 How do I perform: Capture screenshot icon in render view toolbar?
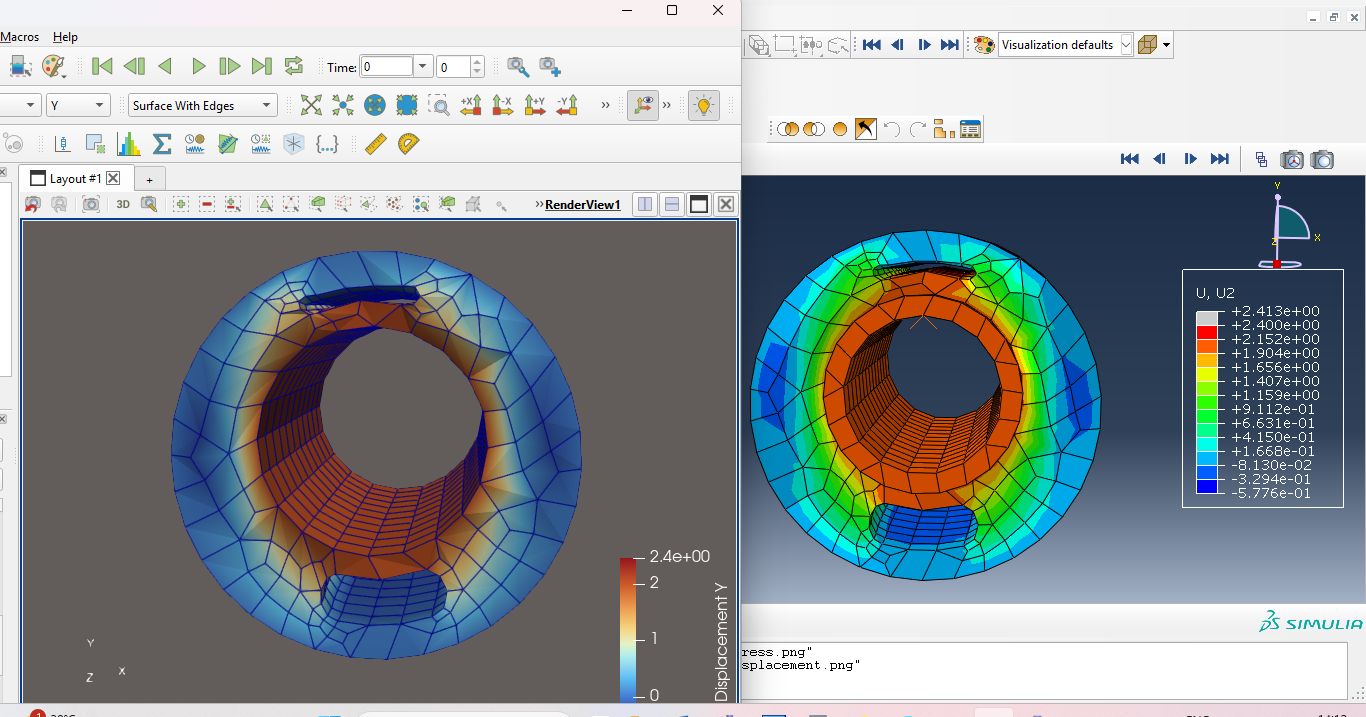(x=91, y=204)
